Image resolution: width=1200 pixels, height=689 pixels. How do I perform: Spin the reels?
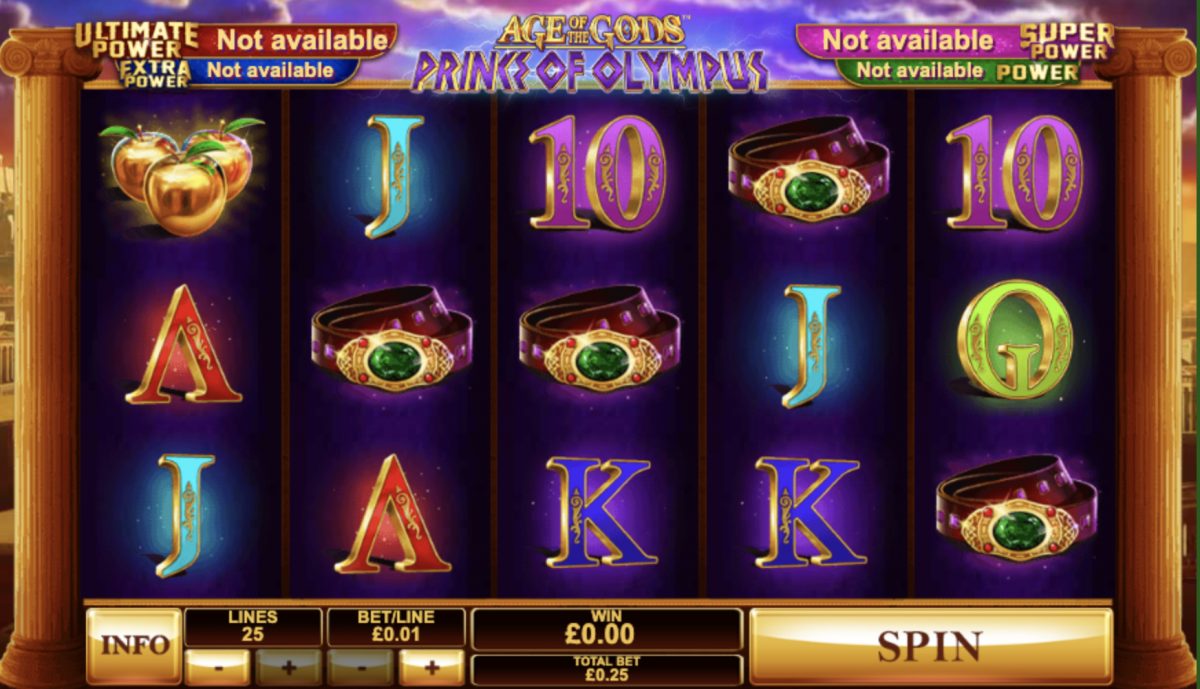[930, 645]
